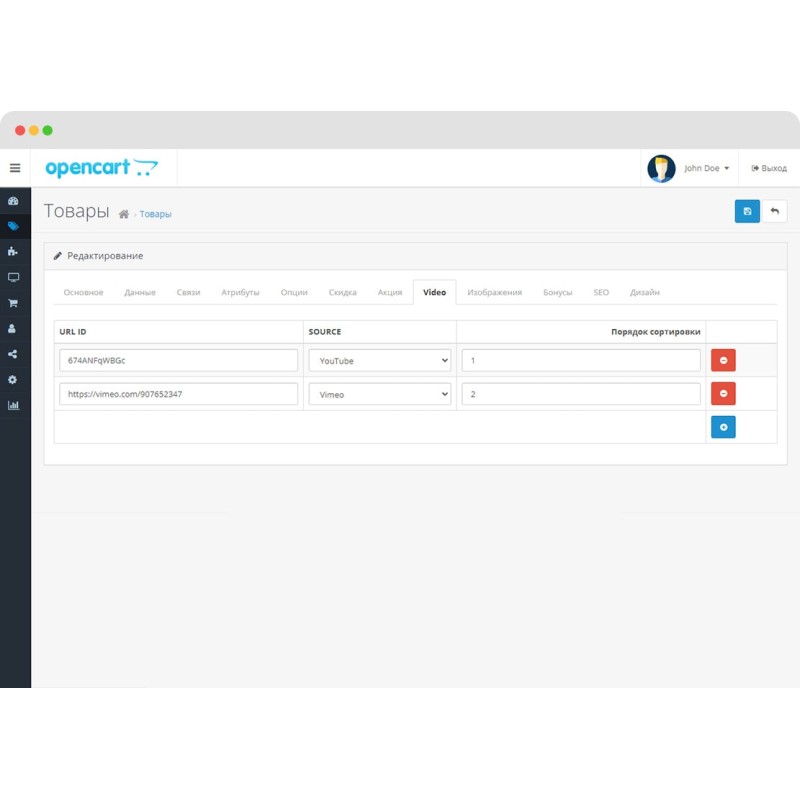Click the URL ID field with vimeo.com link

click(178, 394)
